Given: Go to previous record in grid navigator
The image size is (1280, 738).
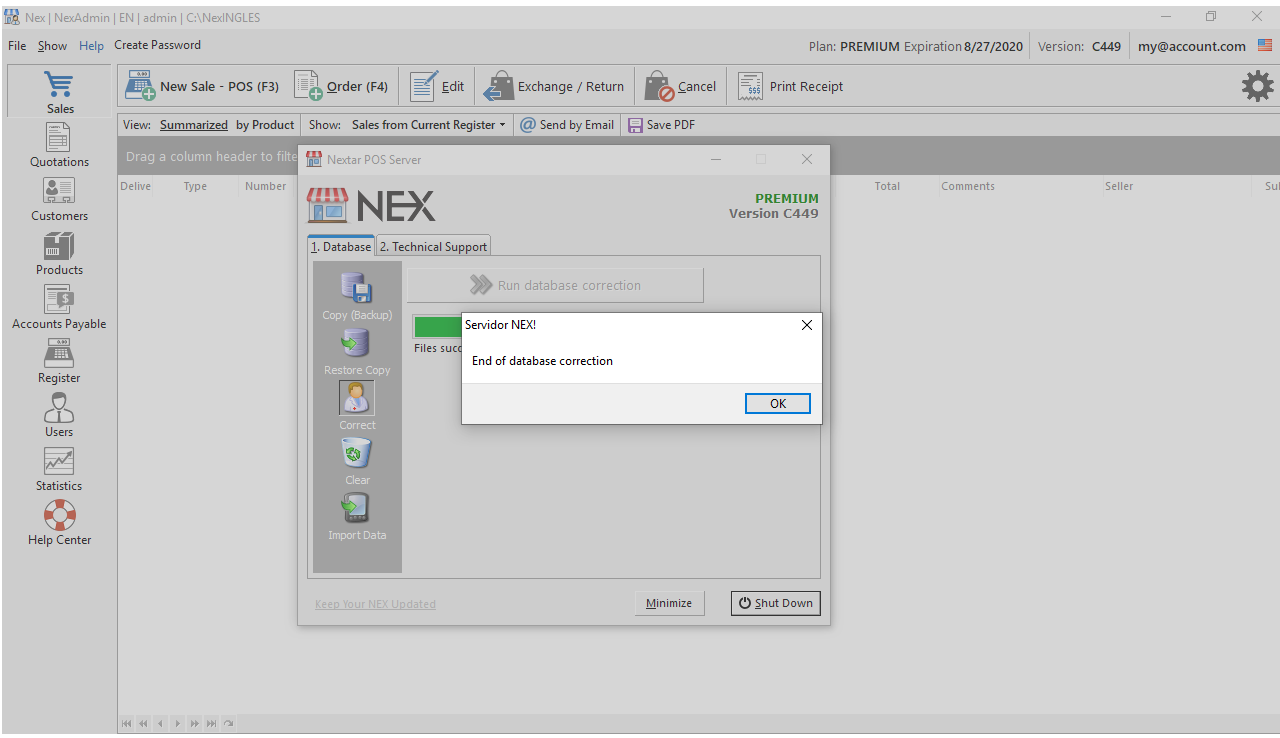Looking at the screenshot, I should [x=160, y=723].
